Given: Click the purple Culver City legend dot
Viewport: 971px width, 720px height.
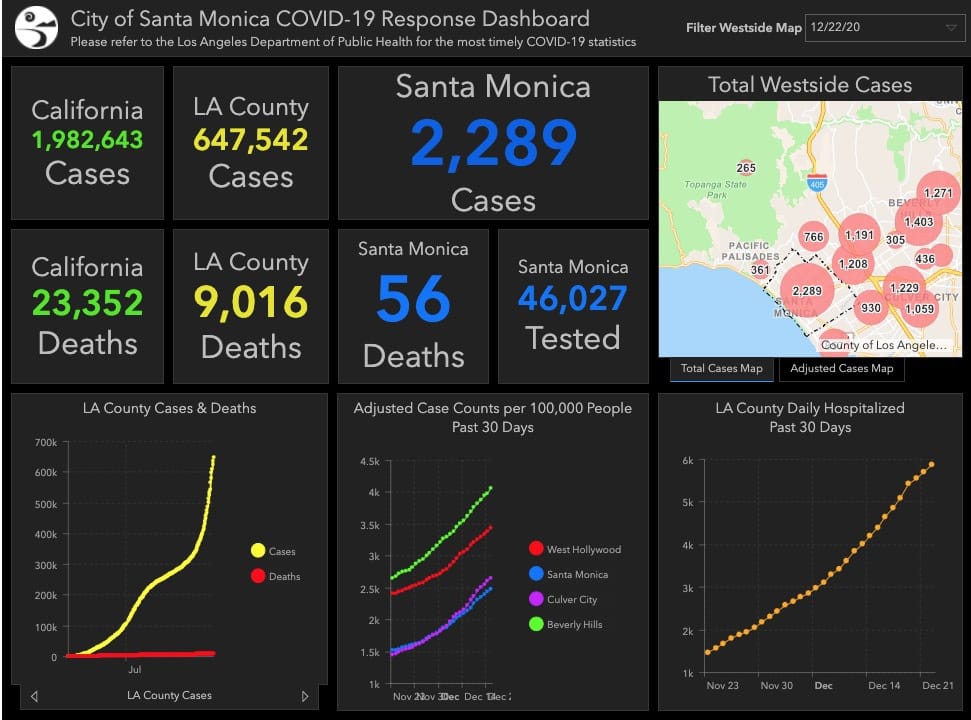Looking at the screenshot, I should pos(536,599).
